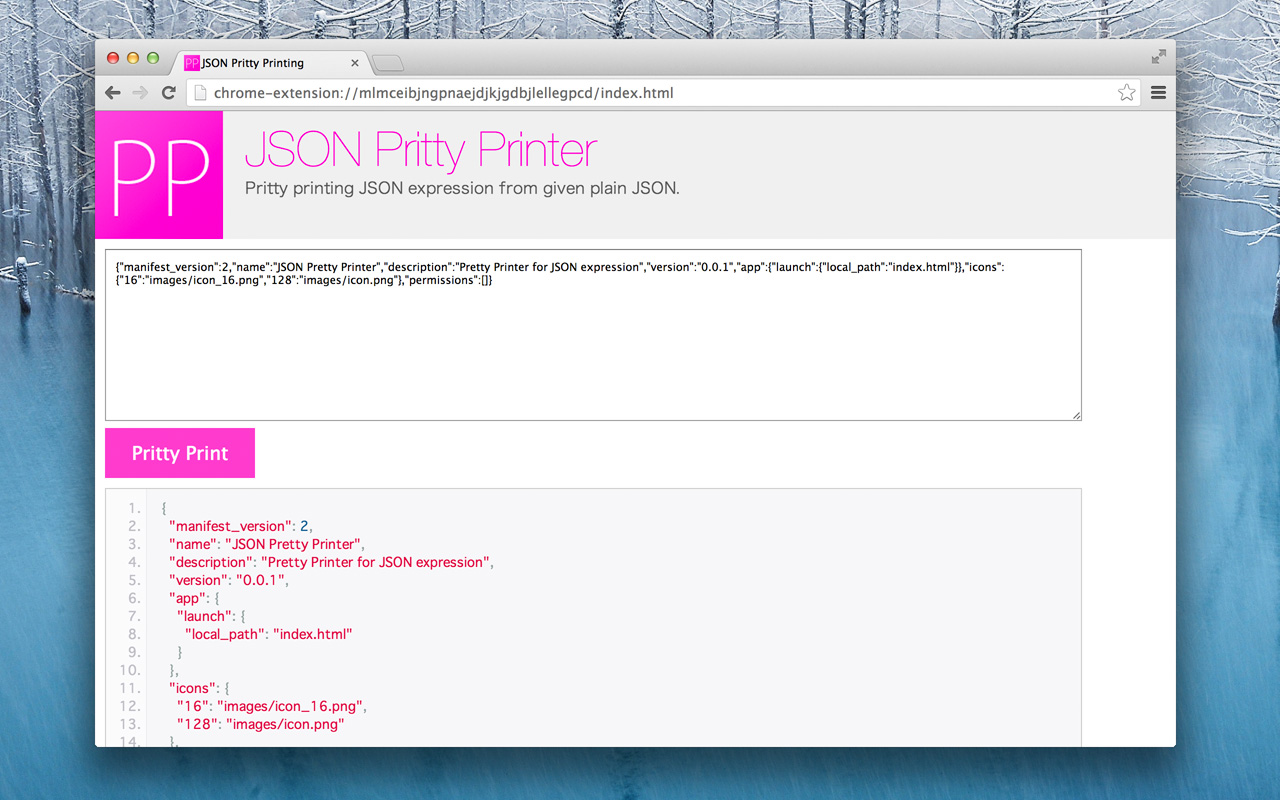Click the page reload icon
This screenshot has width=1280, height=800.
pos(167,92)
